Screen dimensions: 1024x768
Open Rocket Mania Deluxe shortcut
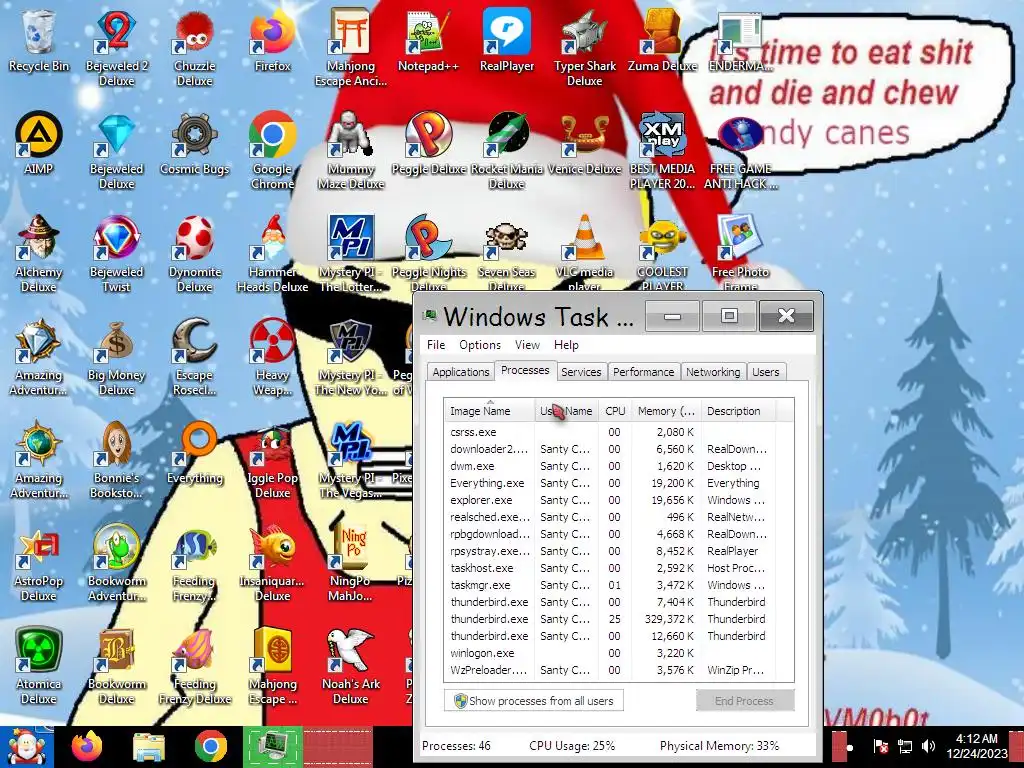[507, 152]
